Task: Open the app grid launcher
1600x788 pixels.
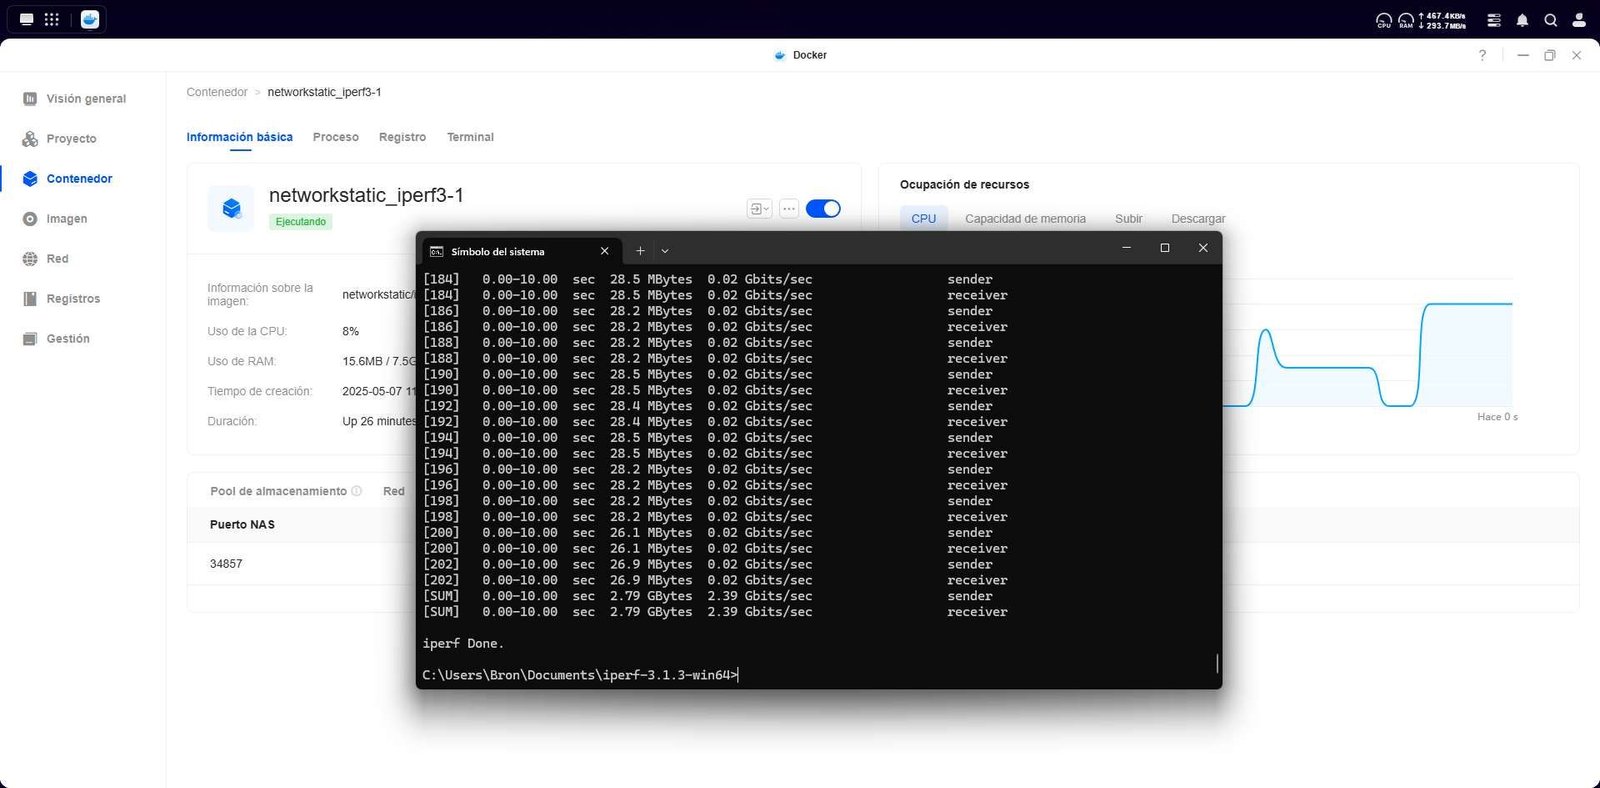Action: coord(52,19)
